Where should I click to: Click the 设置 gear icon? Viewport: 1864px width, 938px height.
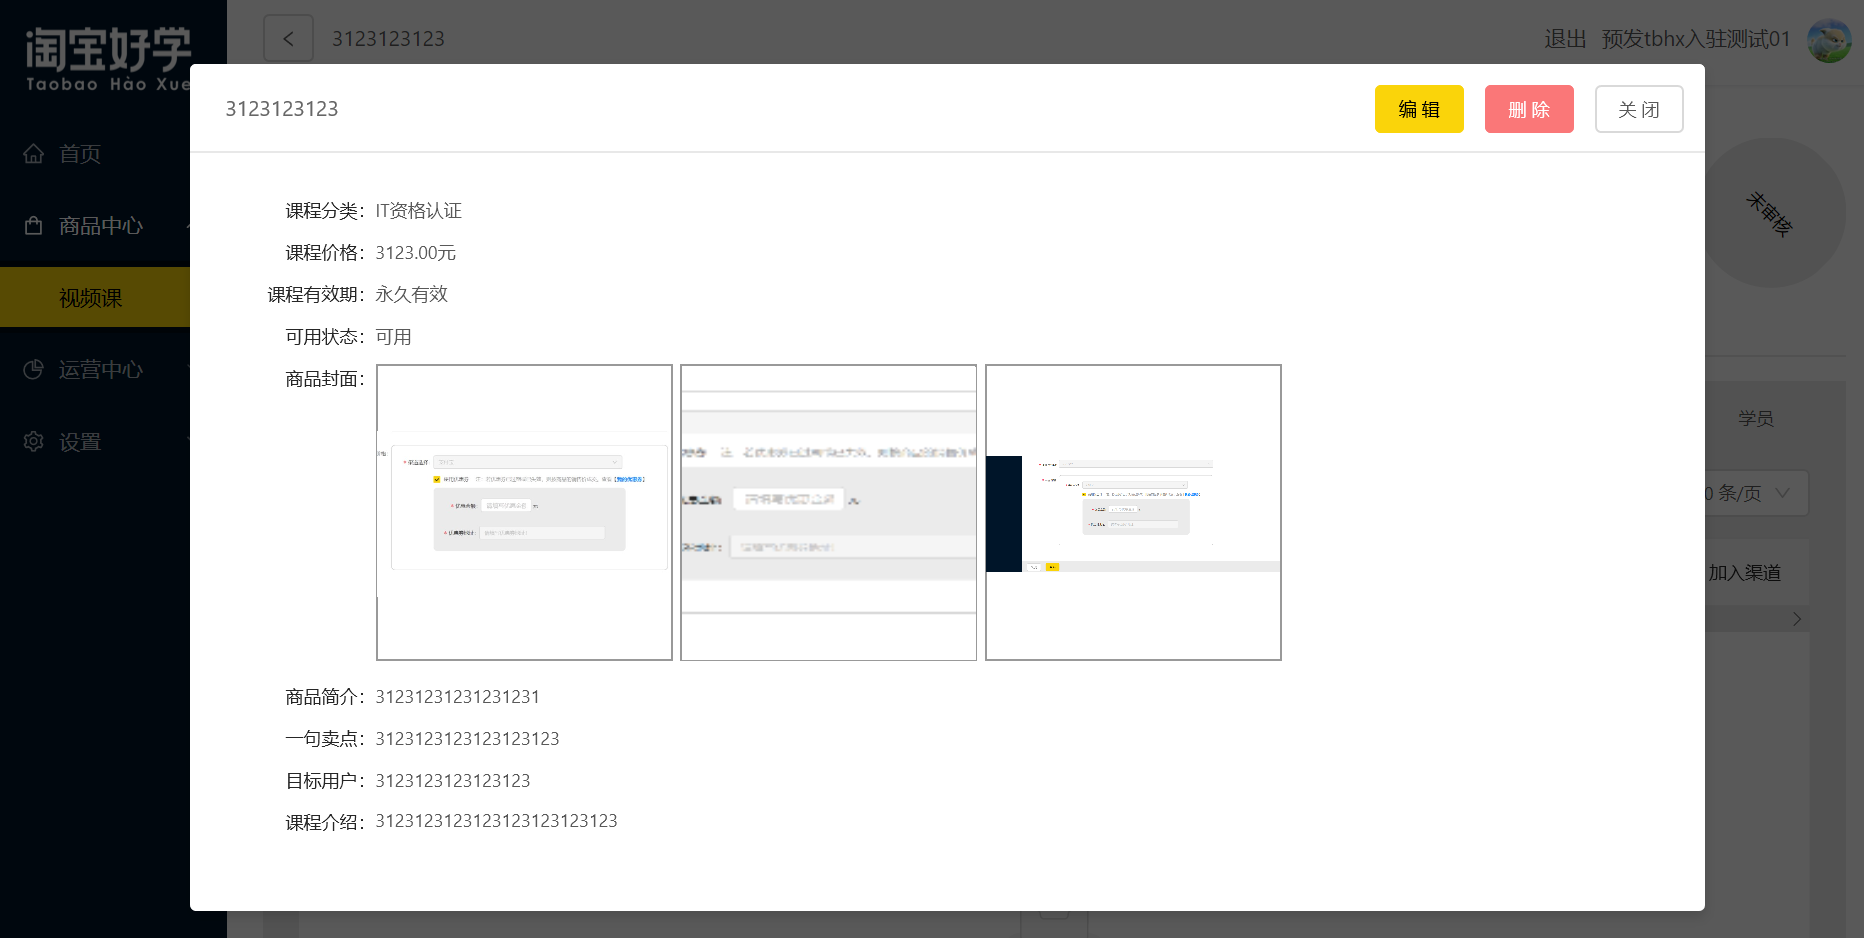click(x=34, y=442)
